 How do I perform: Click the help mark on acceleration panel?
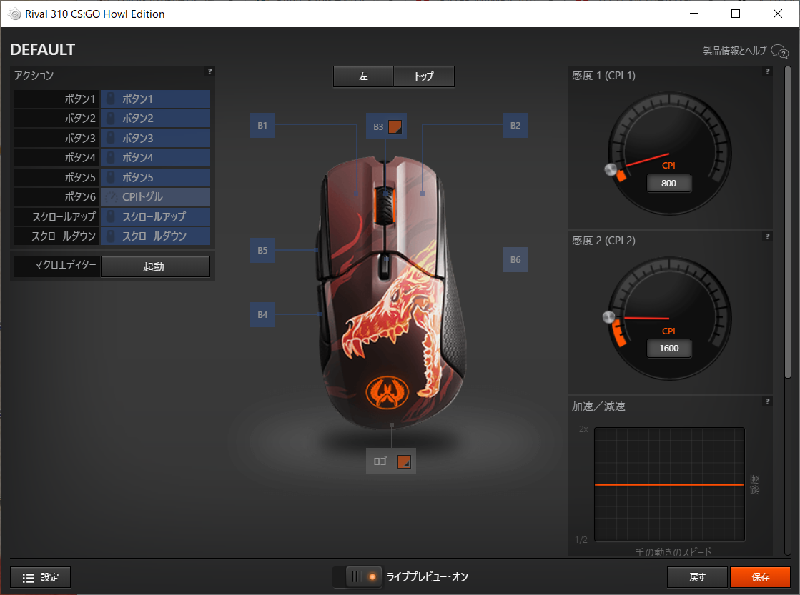click(x=767, y=402)
